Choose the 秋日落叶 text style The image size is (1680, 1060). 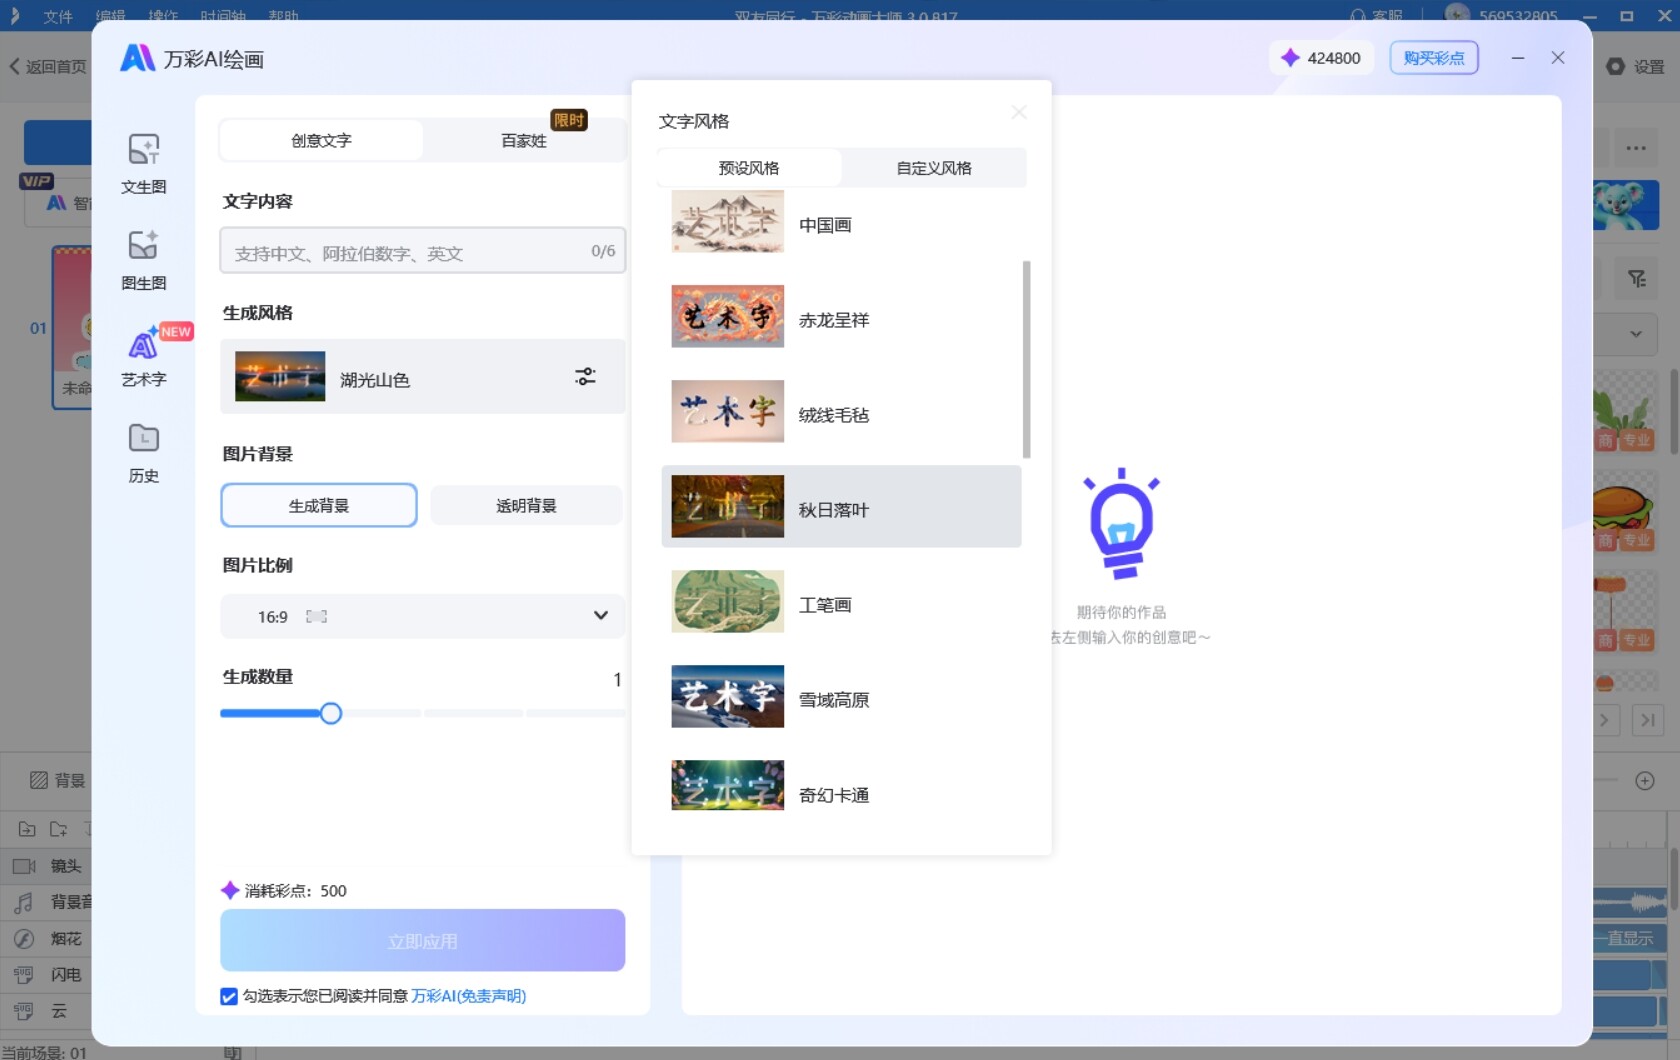coord(841,506)
